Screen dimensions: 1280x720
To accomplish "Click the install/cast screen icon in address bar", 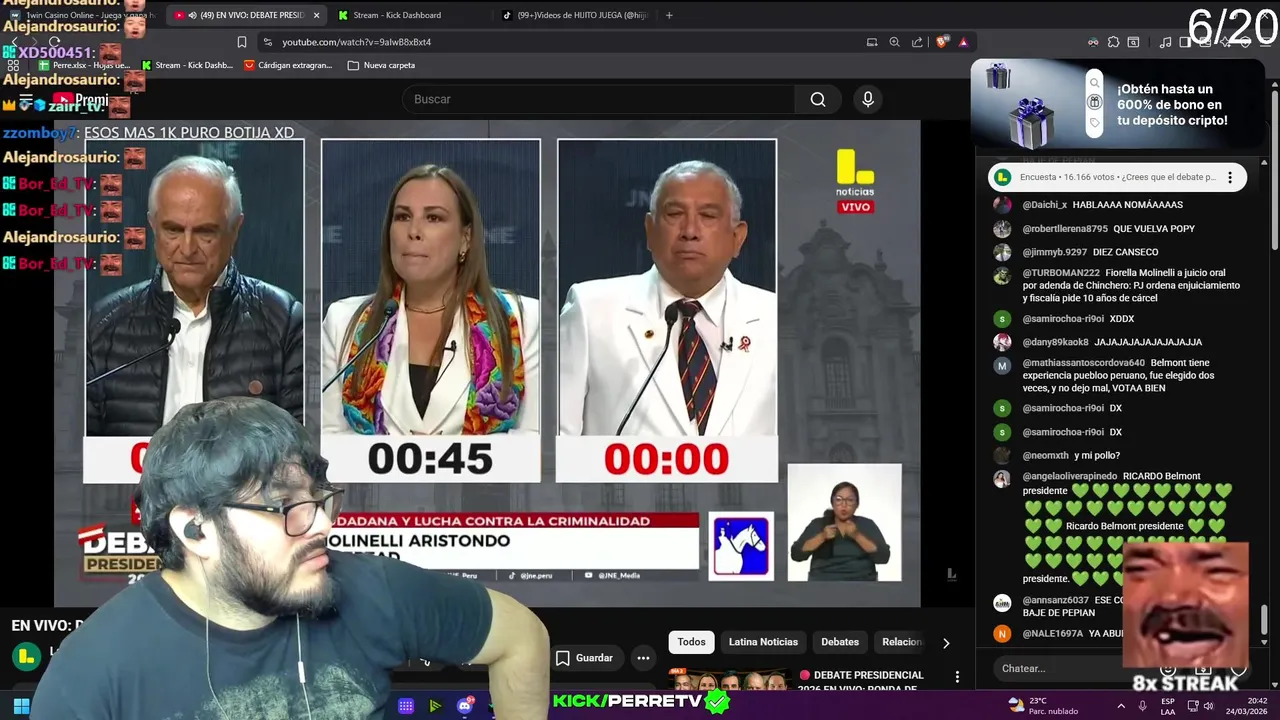I will (872, 42).
